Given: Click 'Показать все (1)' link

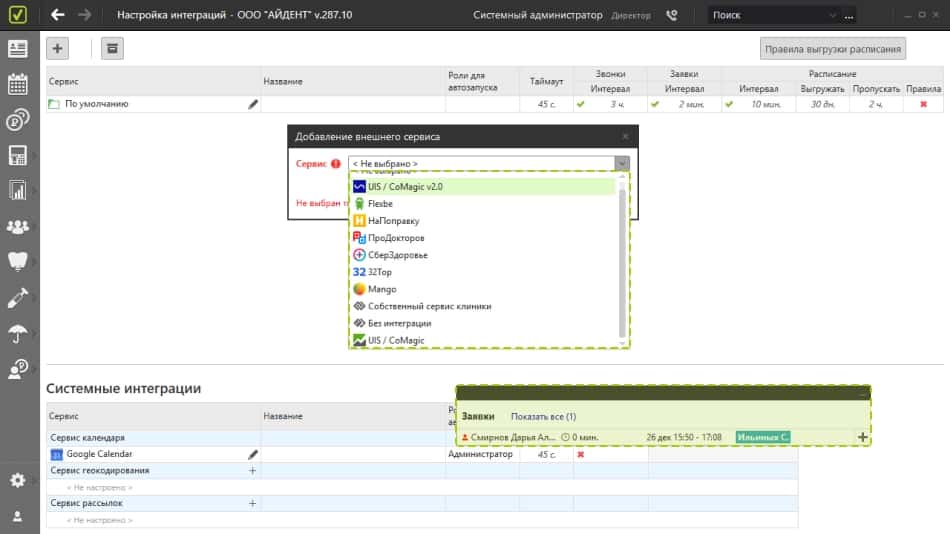Looking at the screenshot, I should pyautogui.click(x=543, y=416).
